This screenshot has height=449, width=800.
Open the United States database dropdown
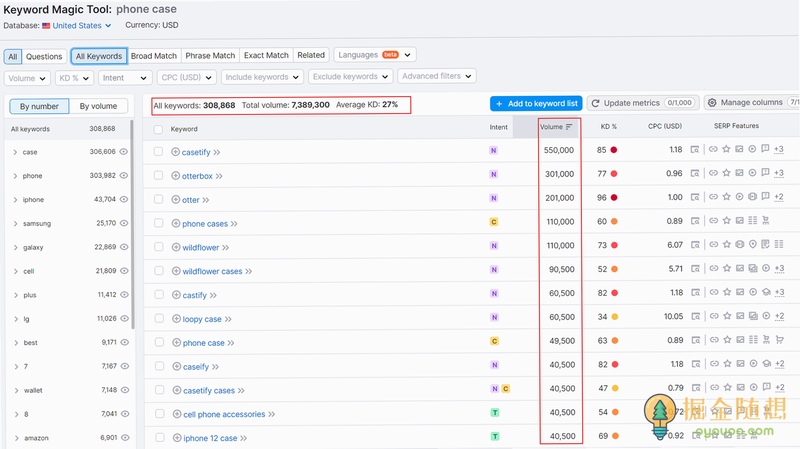click(77, 26)
